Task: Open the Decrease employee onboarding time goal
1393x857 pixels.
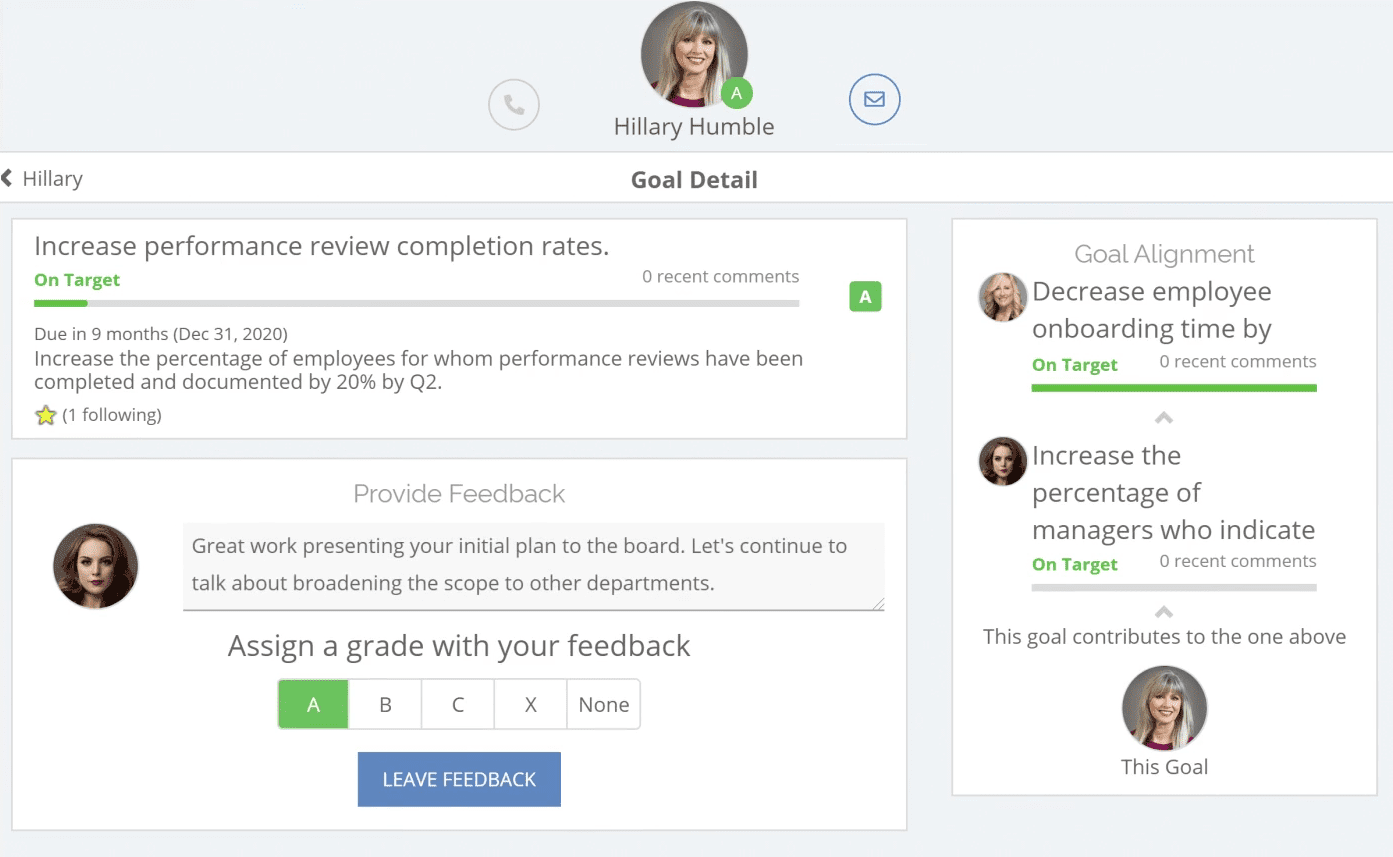Action: (1151, 310)
